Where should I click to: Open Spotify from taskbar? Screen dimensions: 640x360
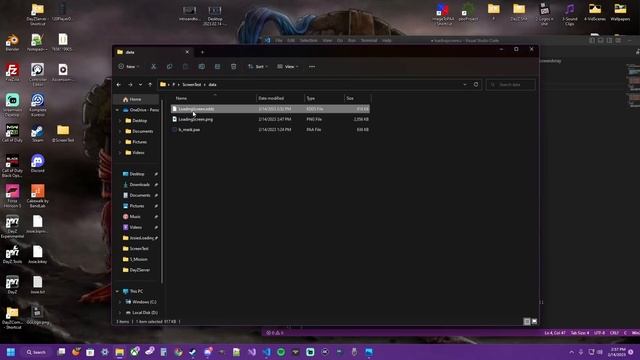[281, 352]
